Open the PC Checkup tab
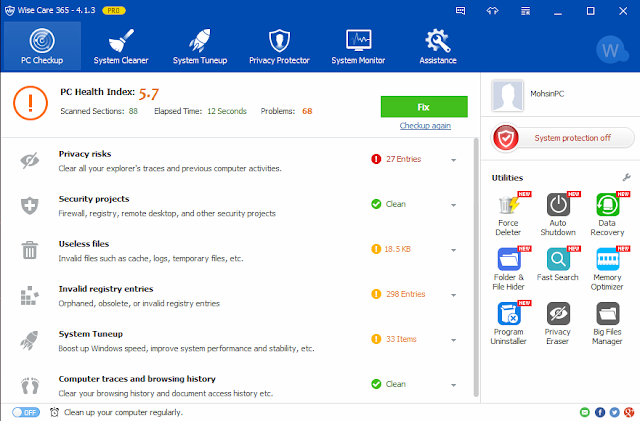640x421 pixels. pyautogui.click(x=42, y=47)
